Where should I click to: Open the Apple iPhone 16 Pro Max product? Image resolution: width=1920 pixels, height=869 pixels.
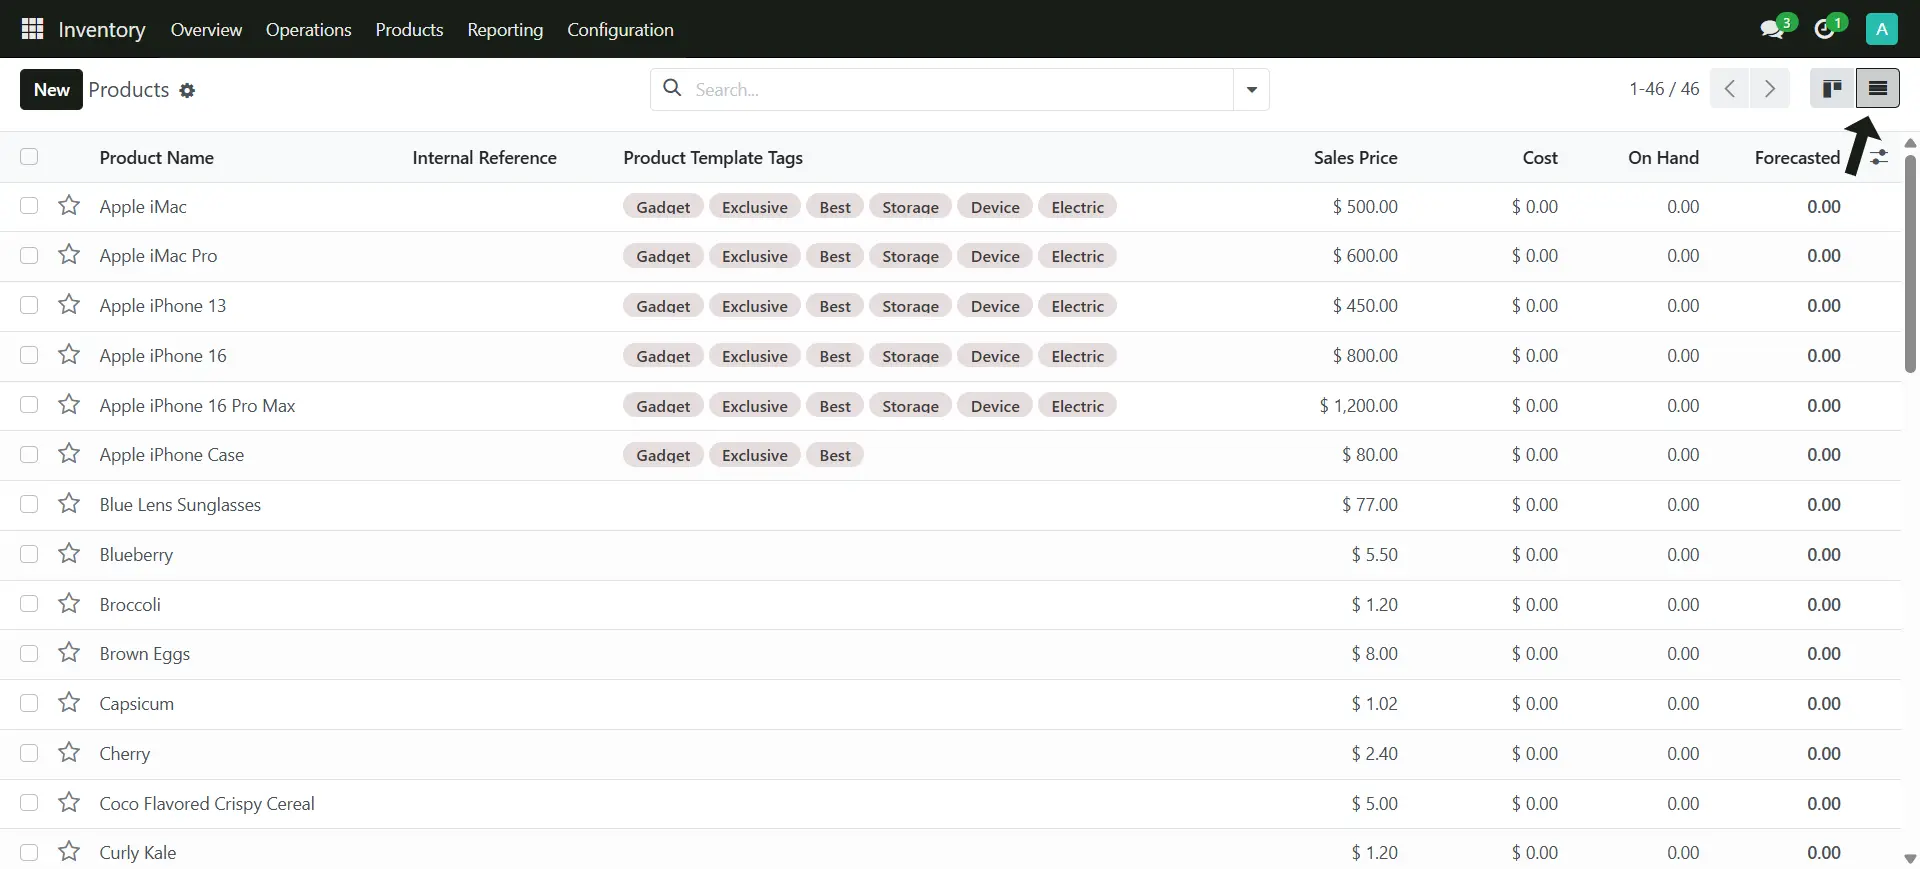[x=197, y=406]
